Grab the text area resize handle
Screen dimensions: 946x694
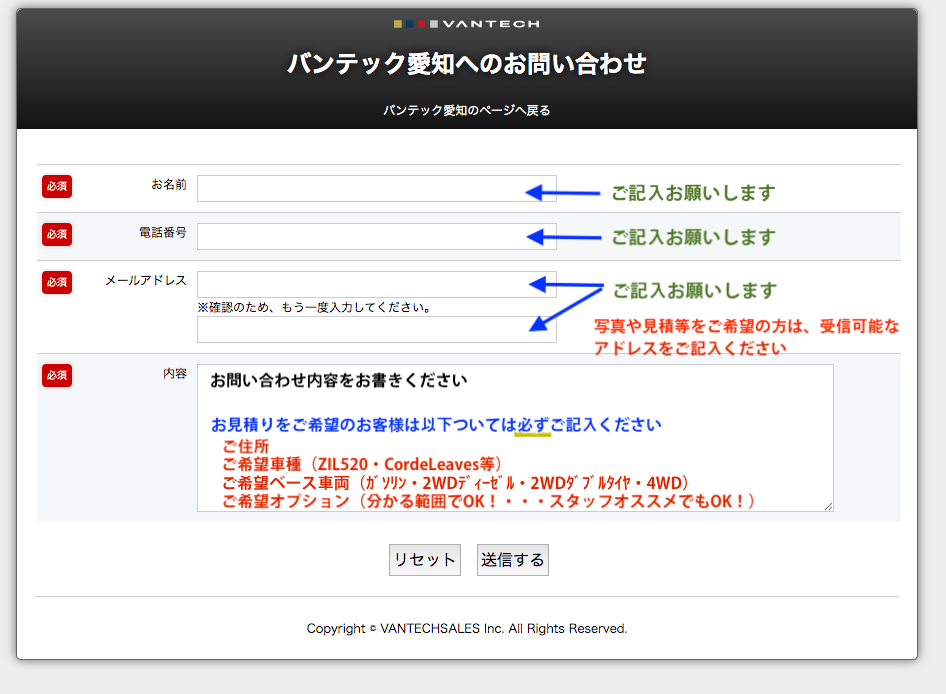[x=828, y=507]
